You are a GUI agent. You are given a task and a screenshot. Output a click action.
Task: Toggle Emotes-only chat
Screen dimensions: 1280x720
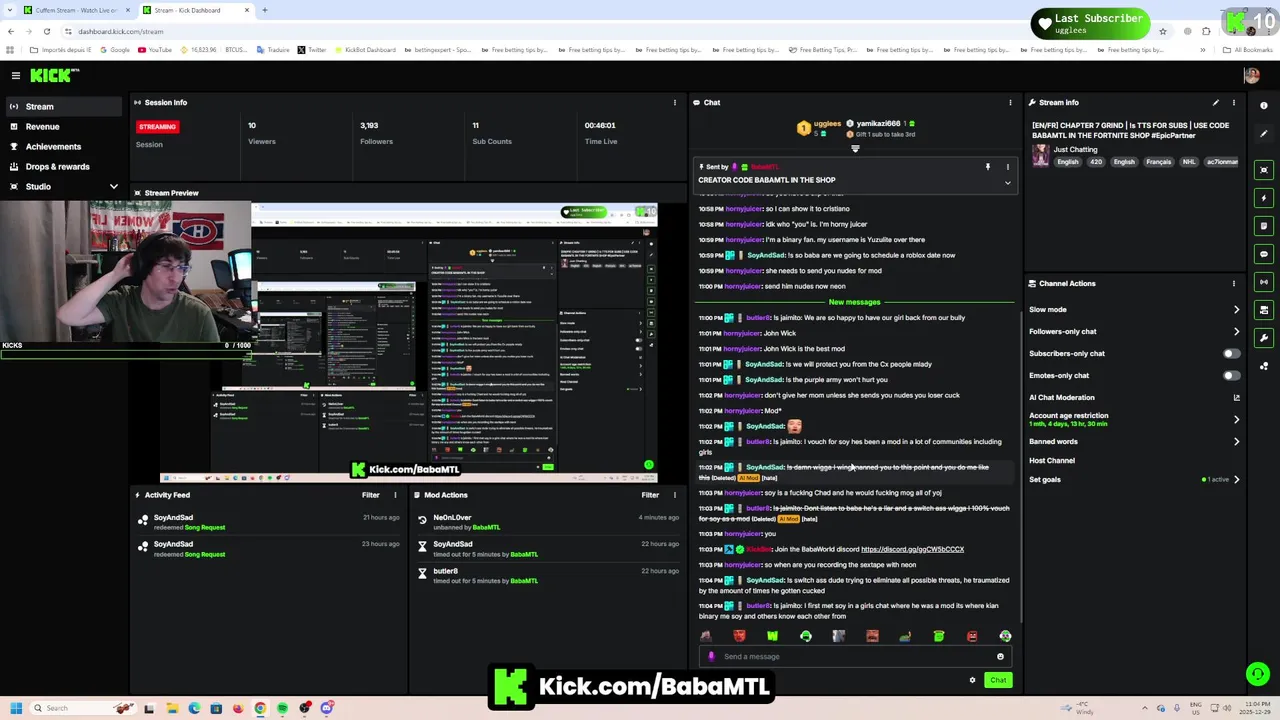click(x=1231, y=375)
